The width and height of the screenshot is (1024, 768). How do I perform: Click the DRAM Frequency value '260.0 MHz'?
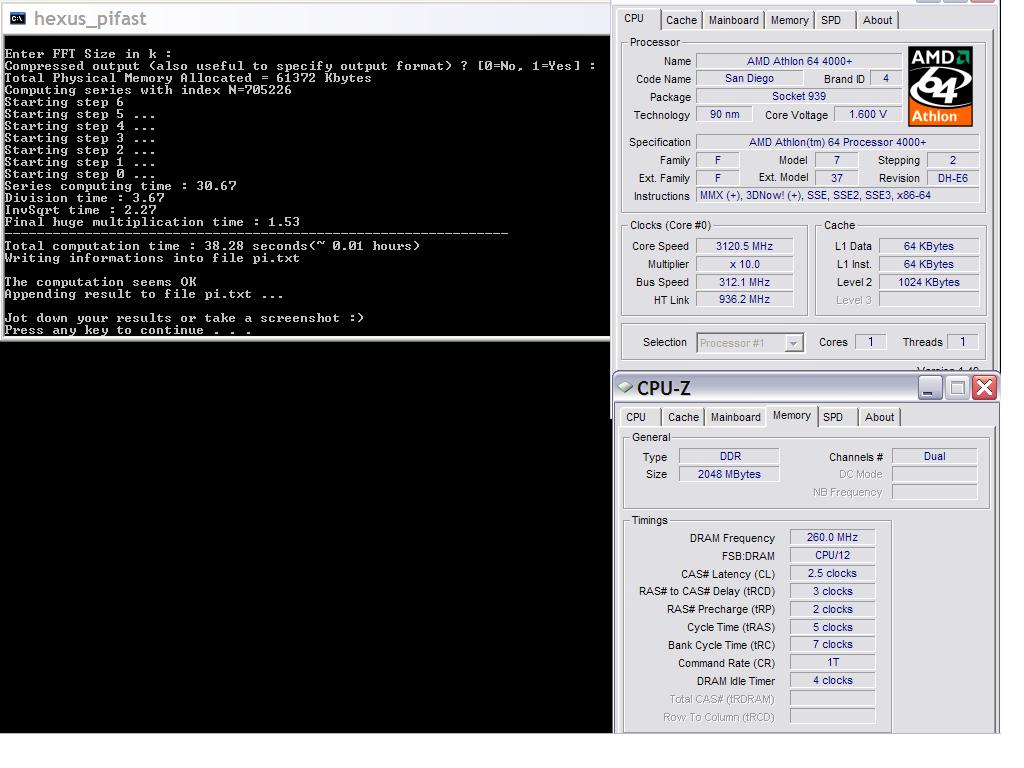coord(833,537)
